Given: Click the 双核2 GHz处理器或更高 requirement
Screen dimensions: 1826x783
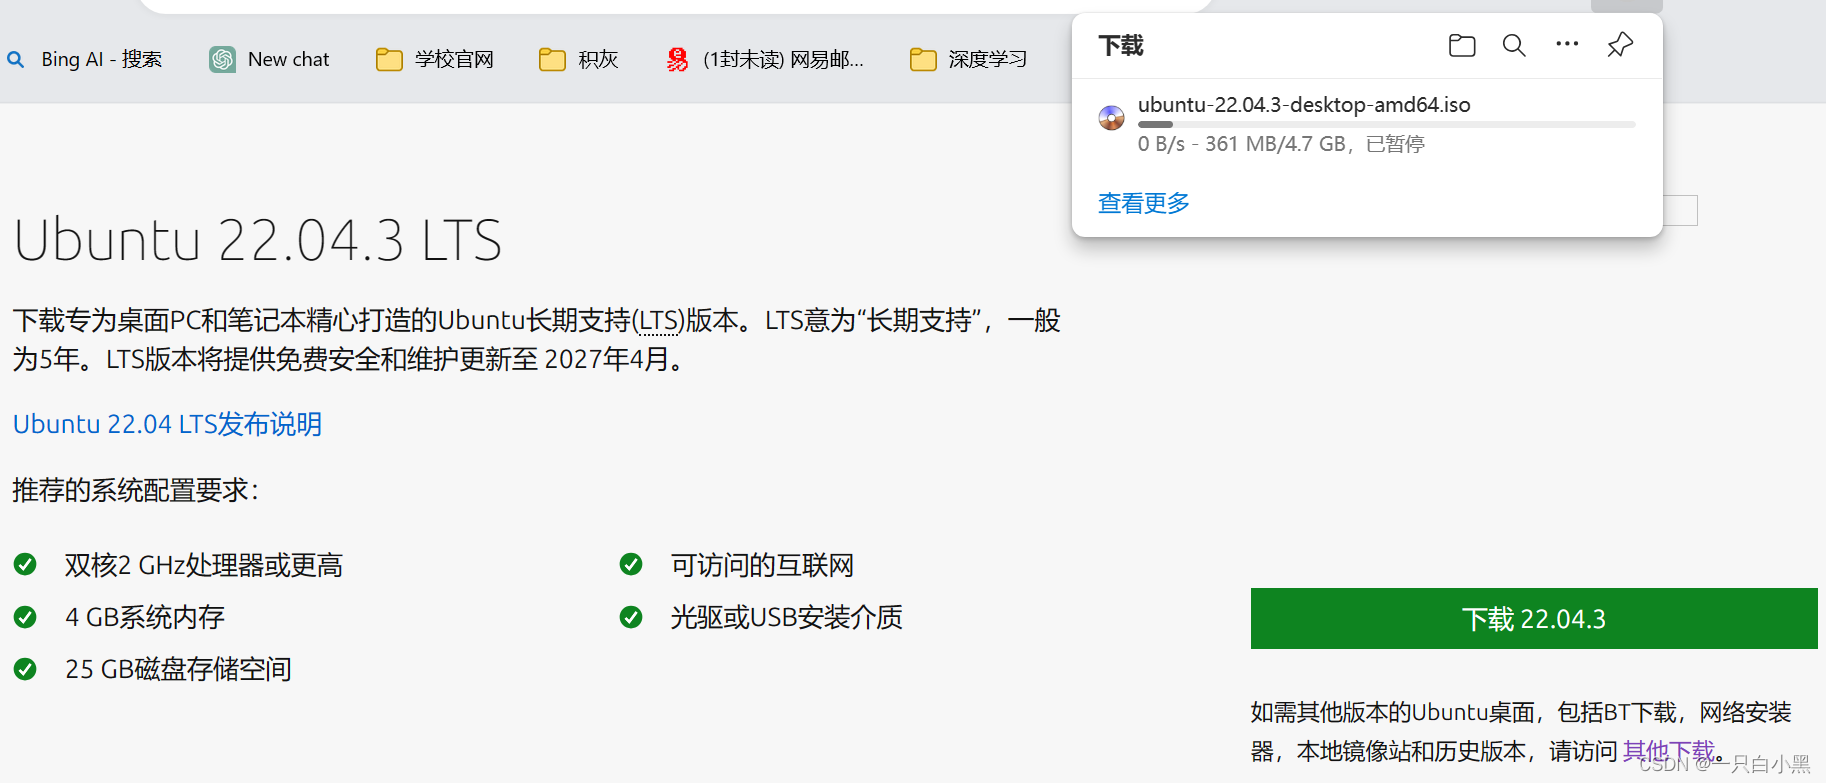Looking at the screenshot, I should point(204,566).
